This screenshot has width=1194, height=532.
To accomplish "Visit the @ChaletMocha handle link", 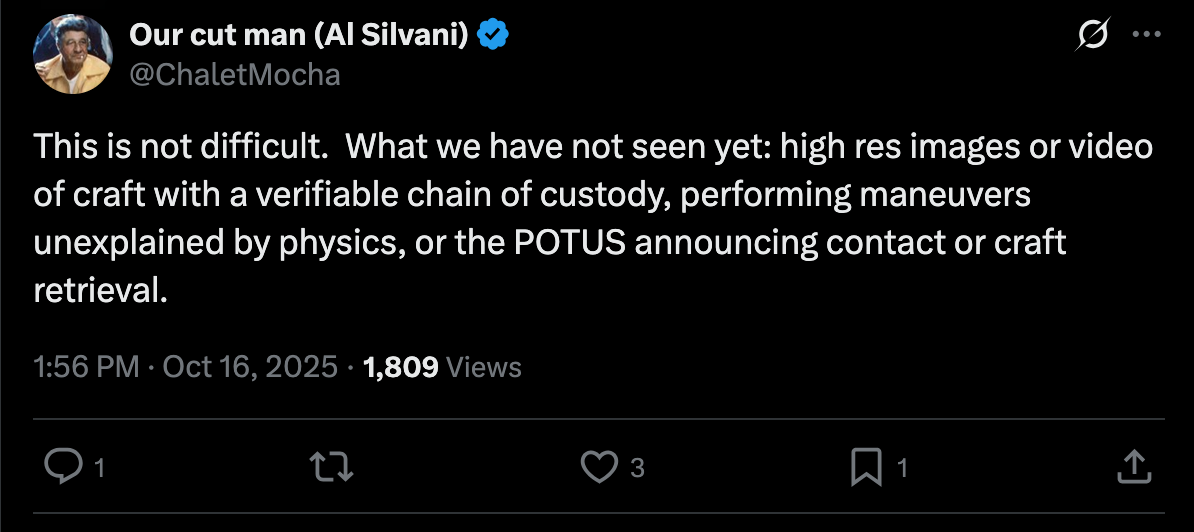I will tap(235, 74).
